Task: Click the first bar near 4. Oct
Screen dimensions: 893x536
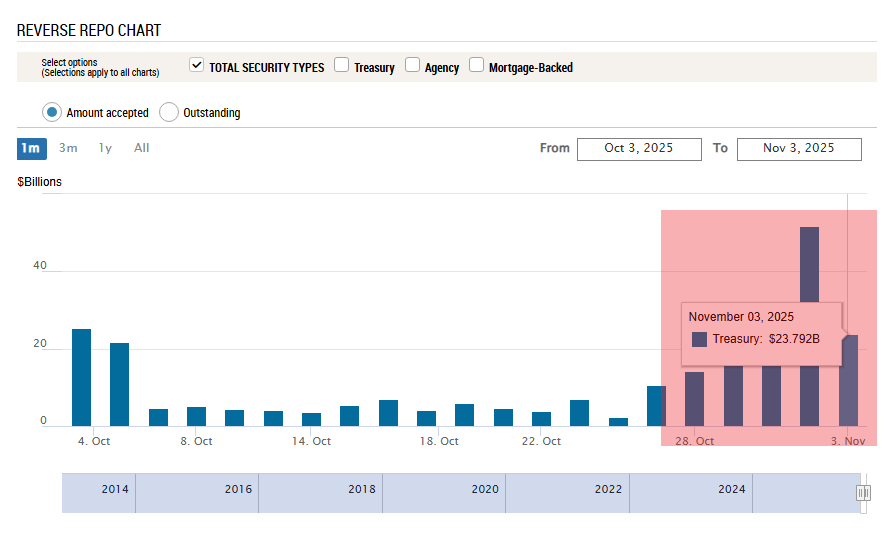Action: click(x=81, y=377)
